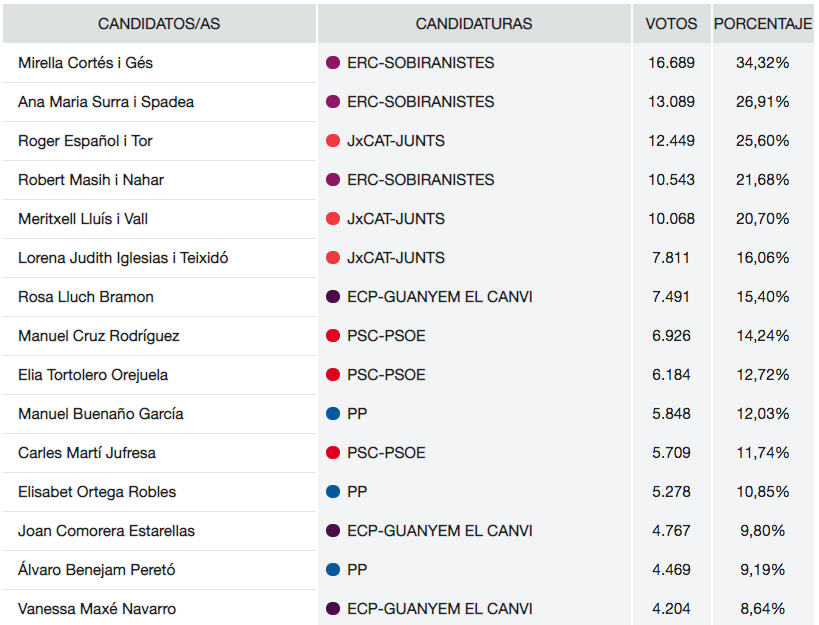Click the party dot next to Mirella Cortés' ERC-SOBIRANISTES
This screenshot has width=819, height=625.
pos(334,63)
